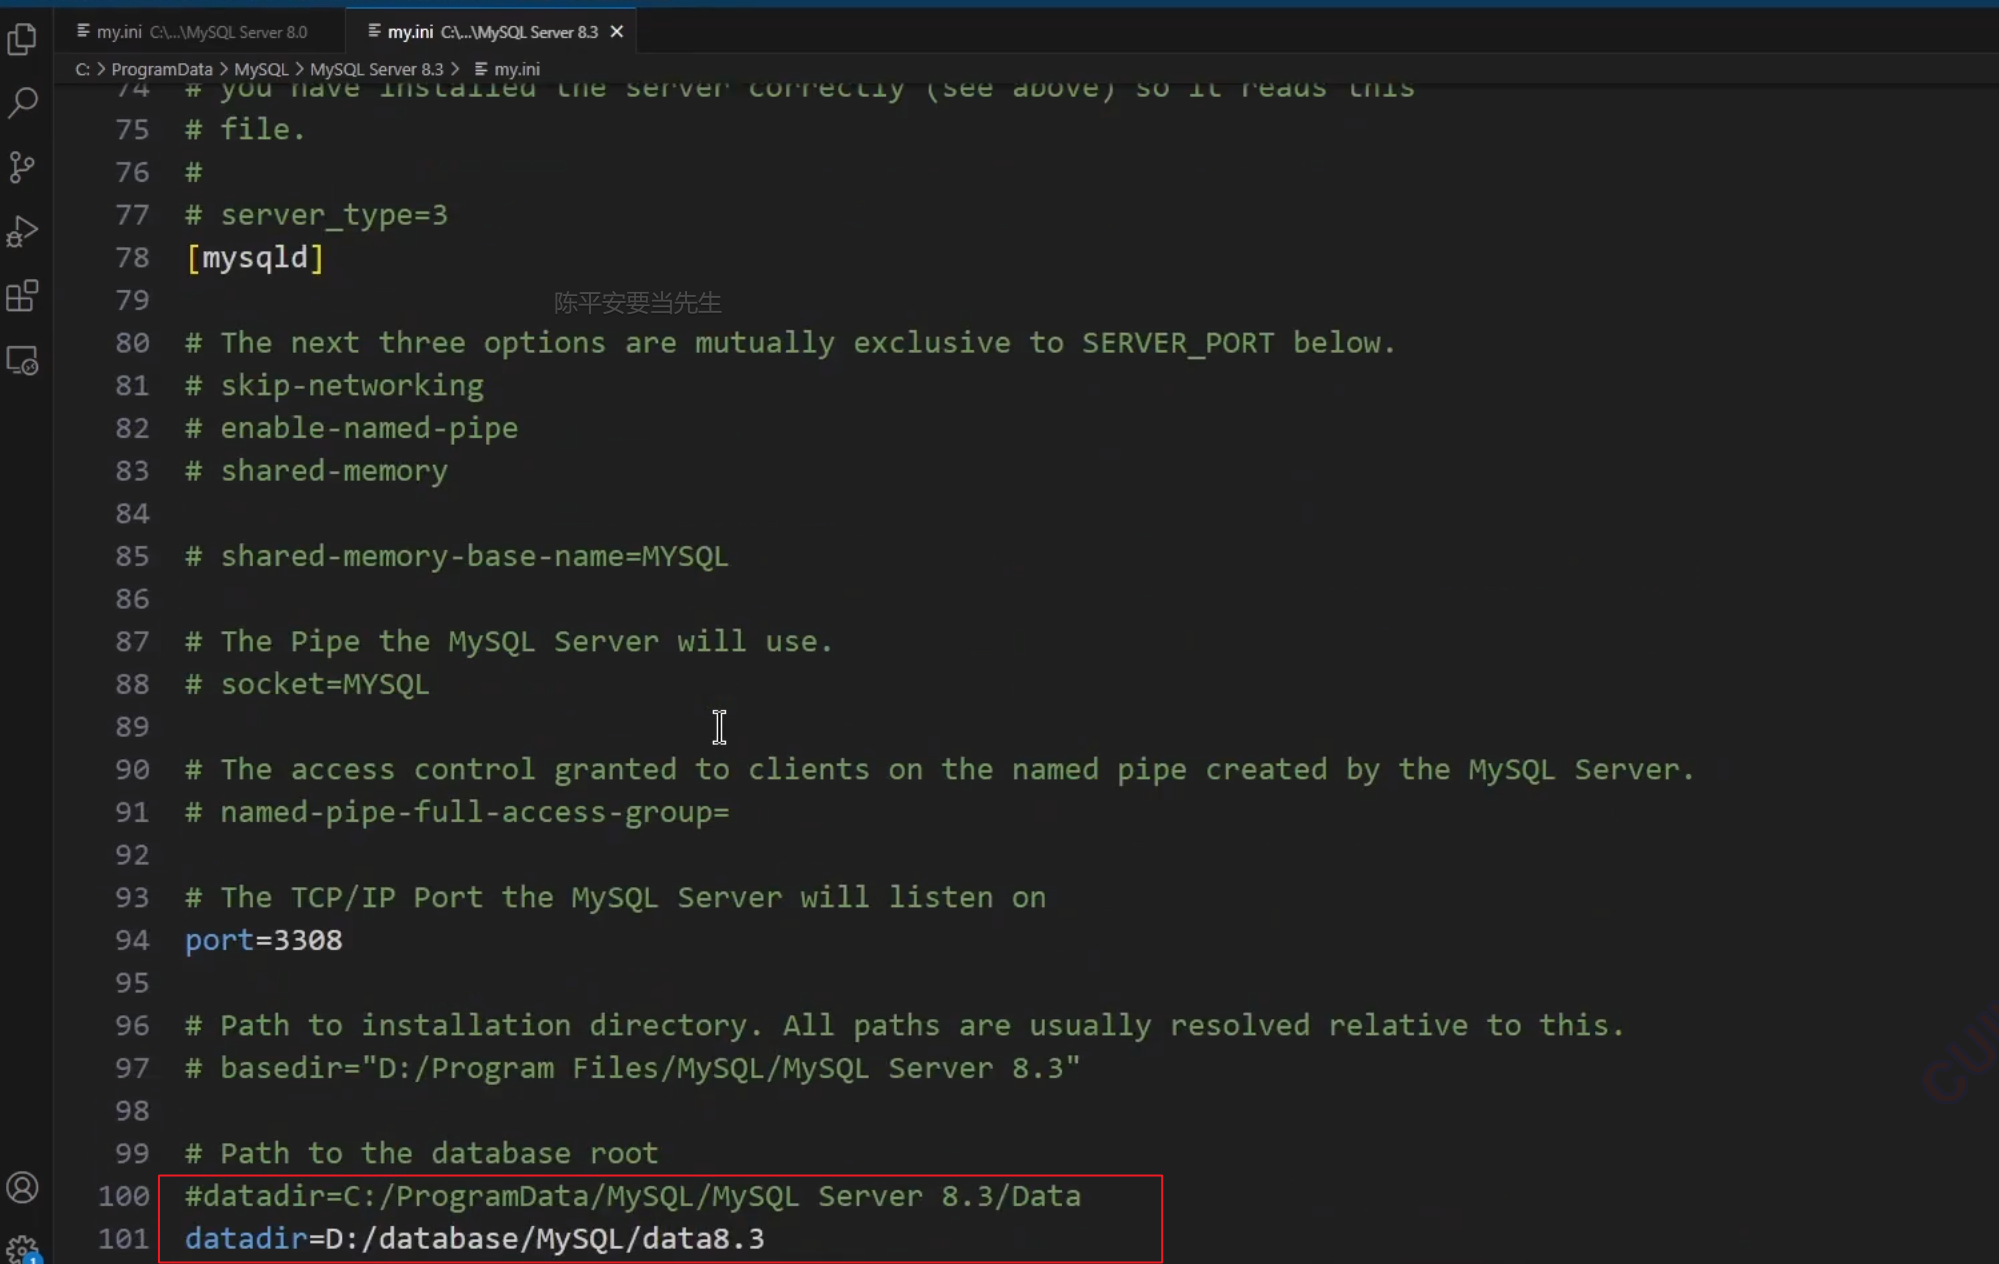Place cursor on port=3308 line

(x=264, y=940)
